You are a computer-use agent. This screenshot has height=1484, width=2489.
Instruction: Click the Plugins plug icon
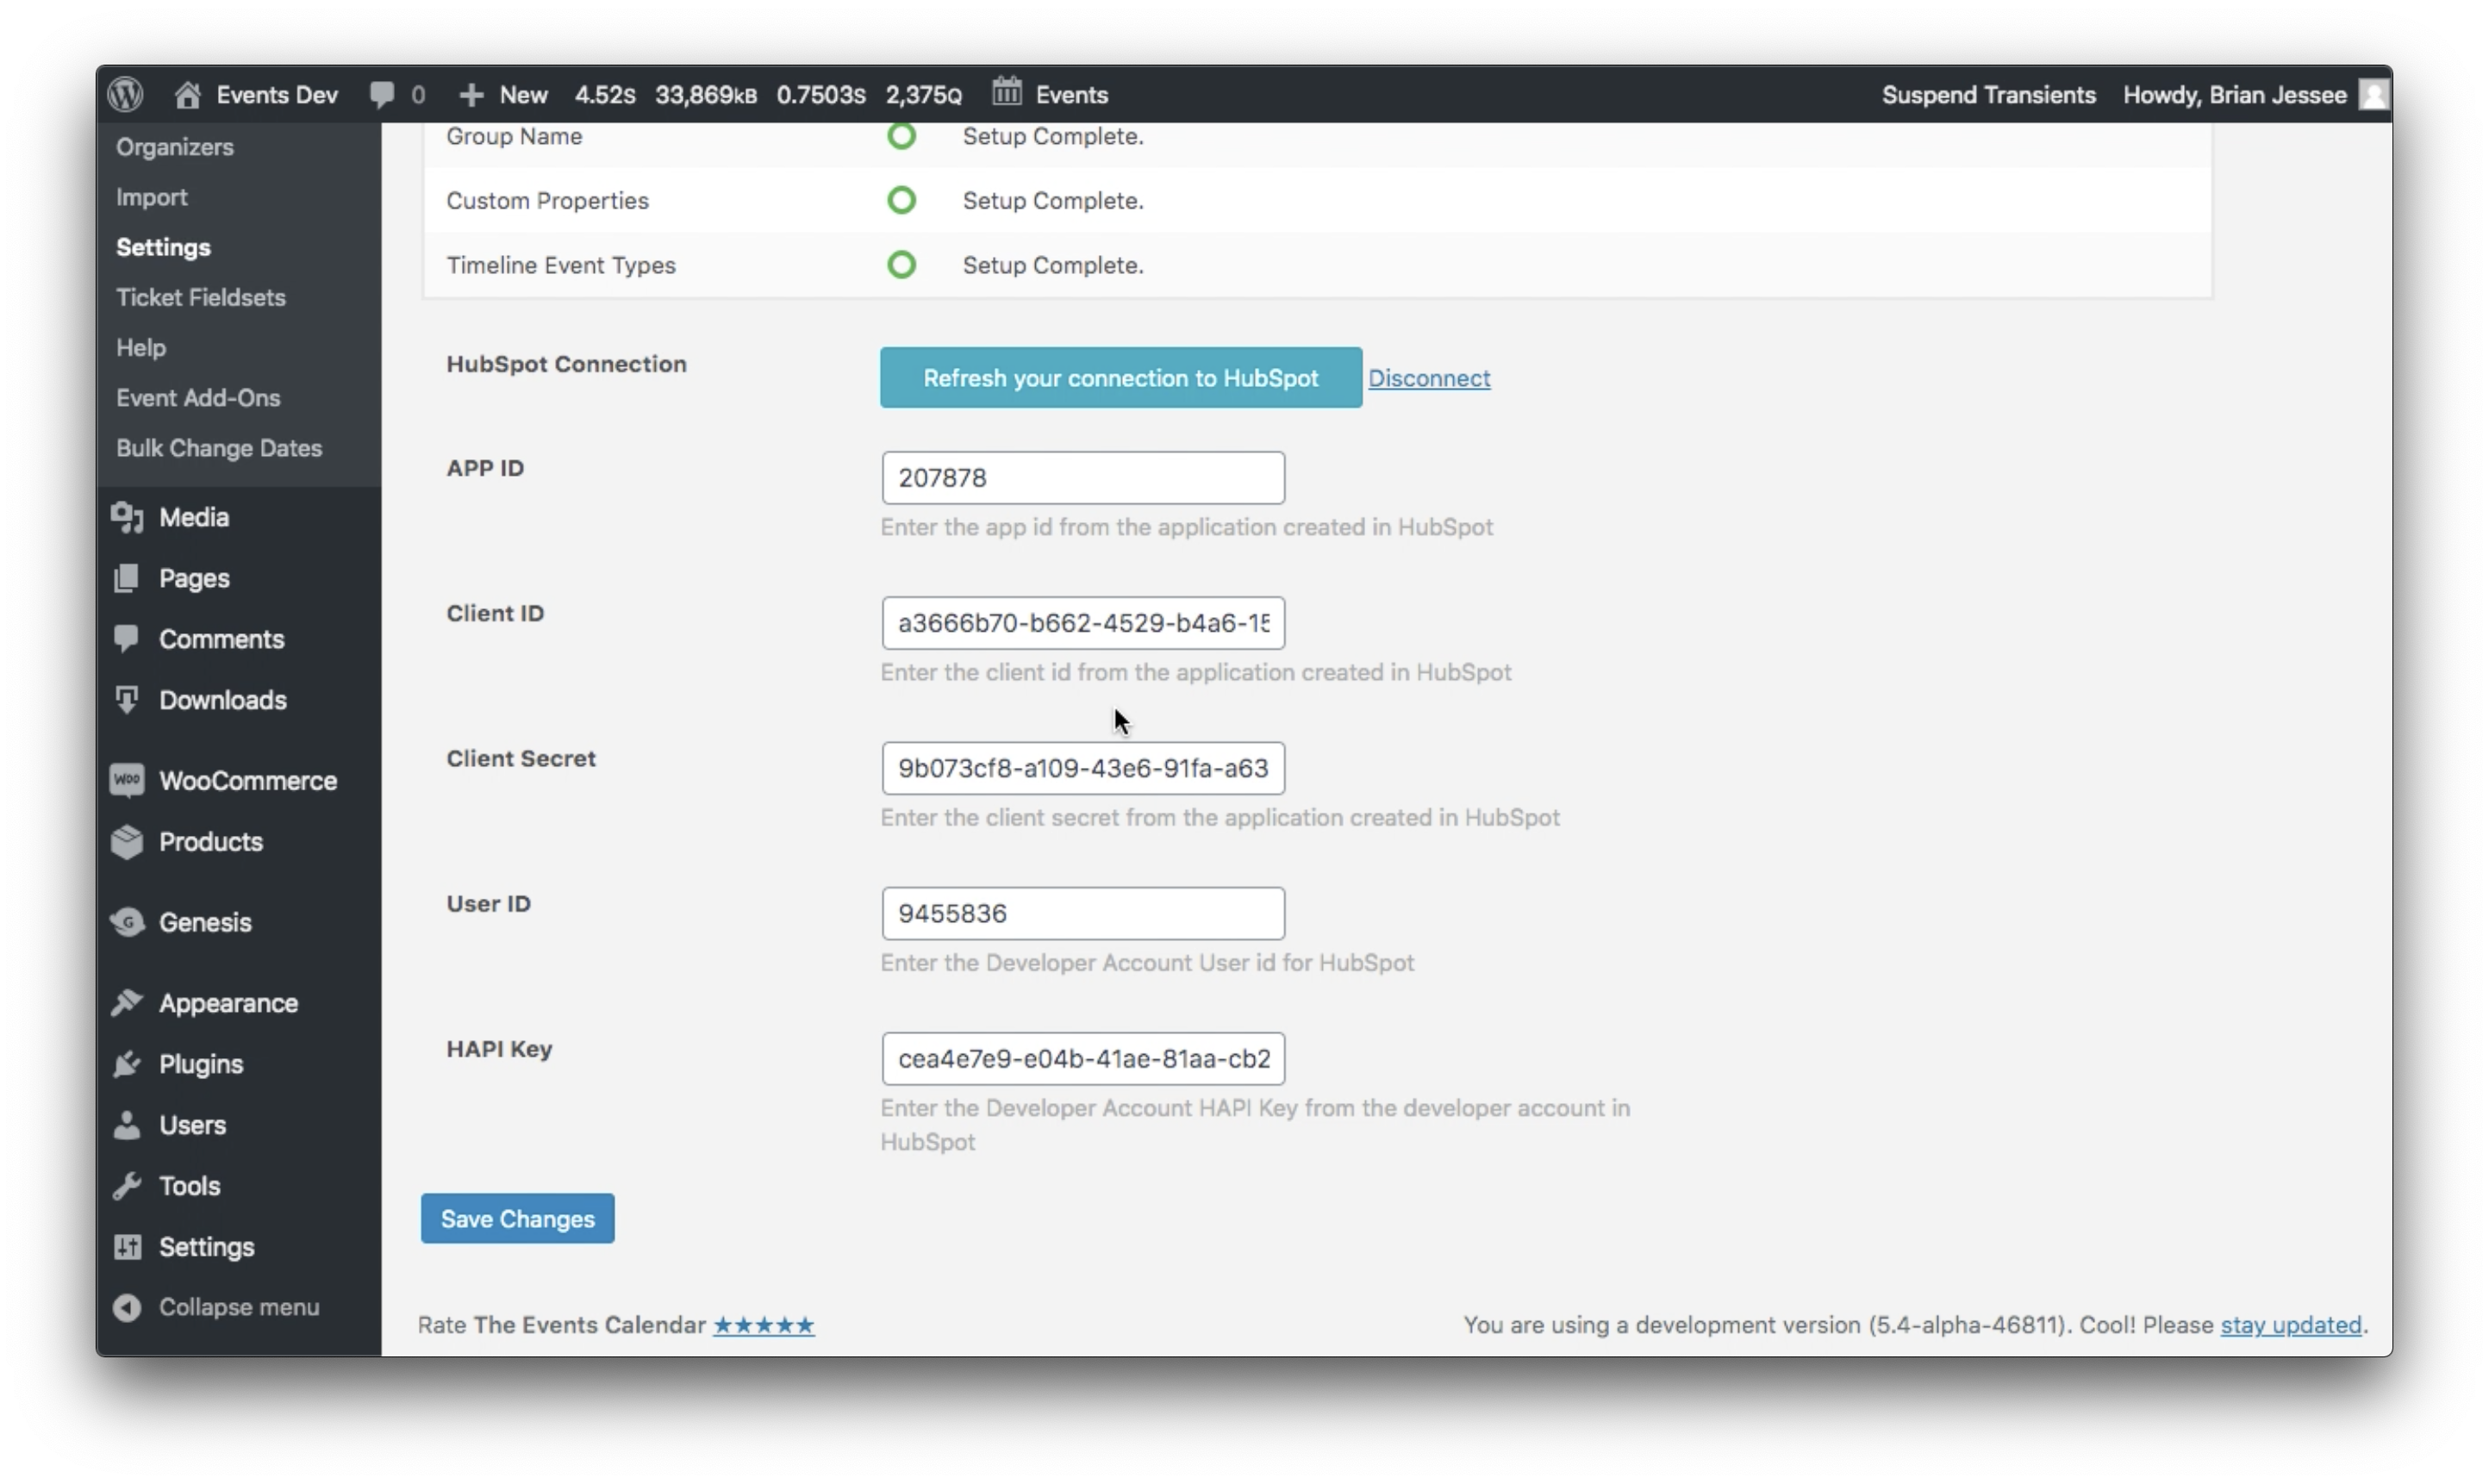127,1064
